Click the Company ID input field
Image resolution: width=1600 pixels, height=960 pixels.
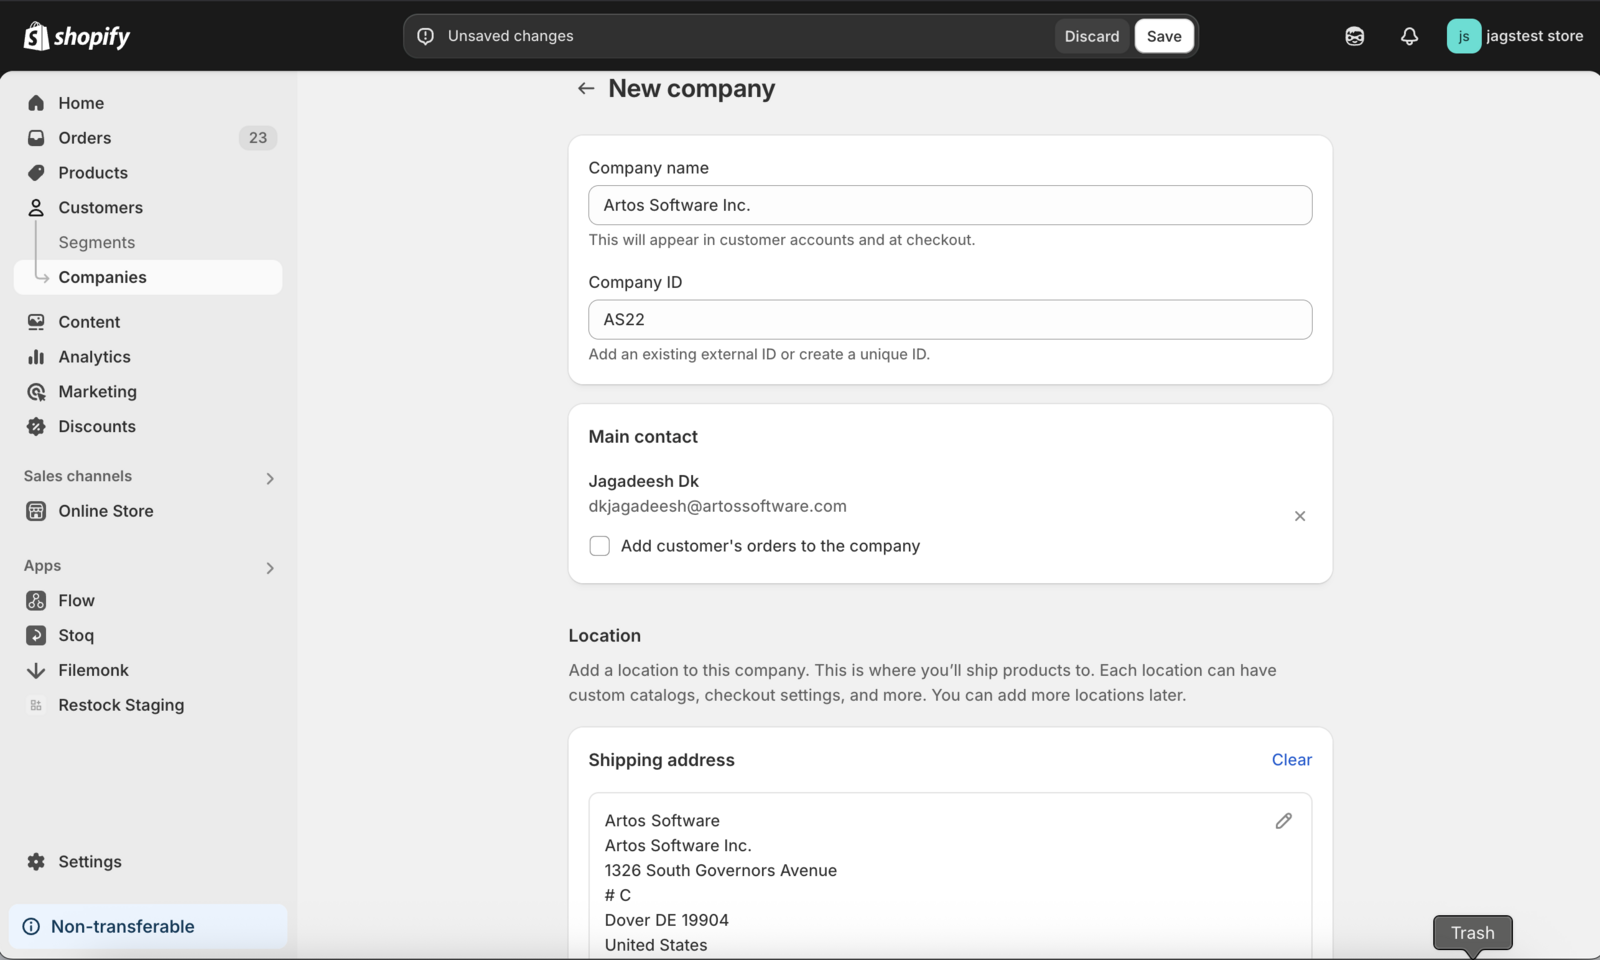pos(950,320)
